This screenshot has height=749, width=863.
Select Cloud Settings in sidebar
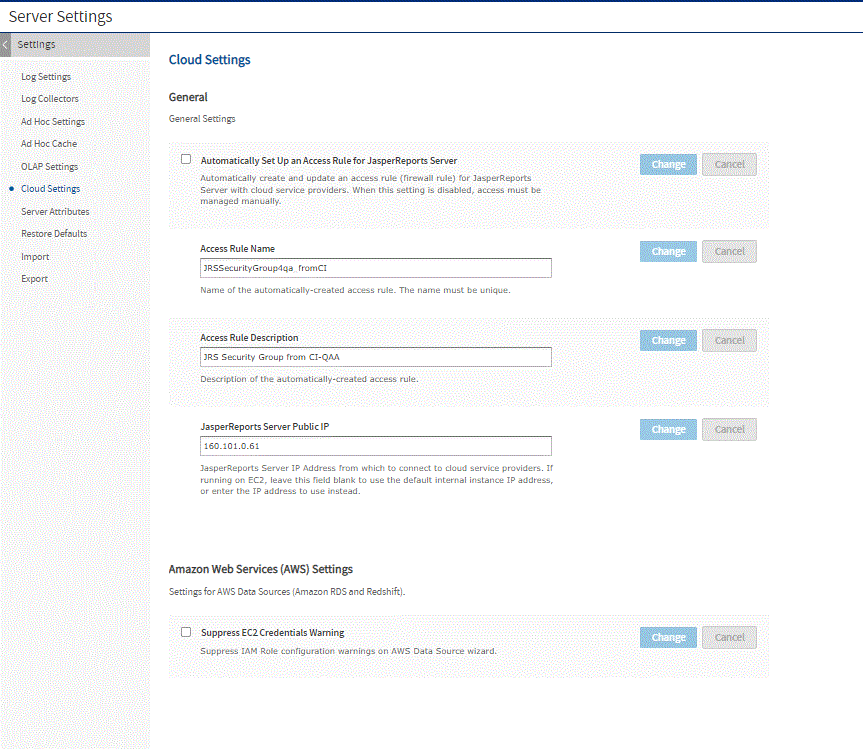tap(51, 189)
